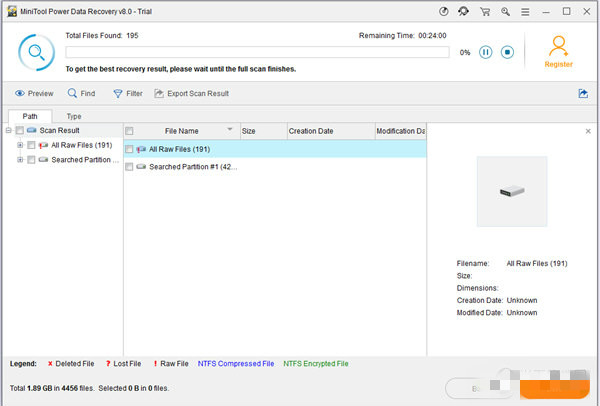Image resolution: width=600 pixels, height=406 pixels.
Task: Select All Raw Files (191) list row
Action: (x=275, y=149)
